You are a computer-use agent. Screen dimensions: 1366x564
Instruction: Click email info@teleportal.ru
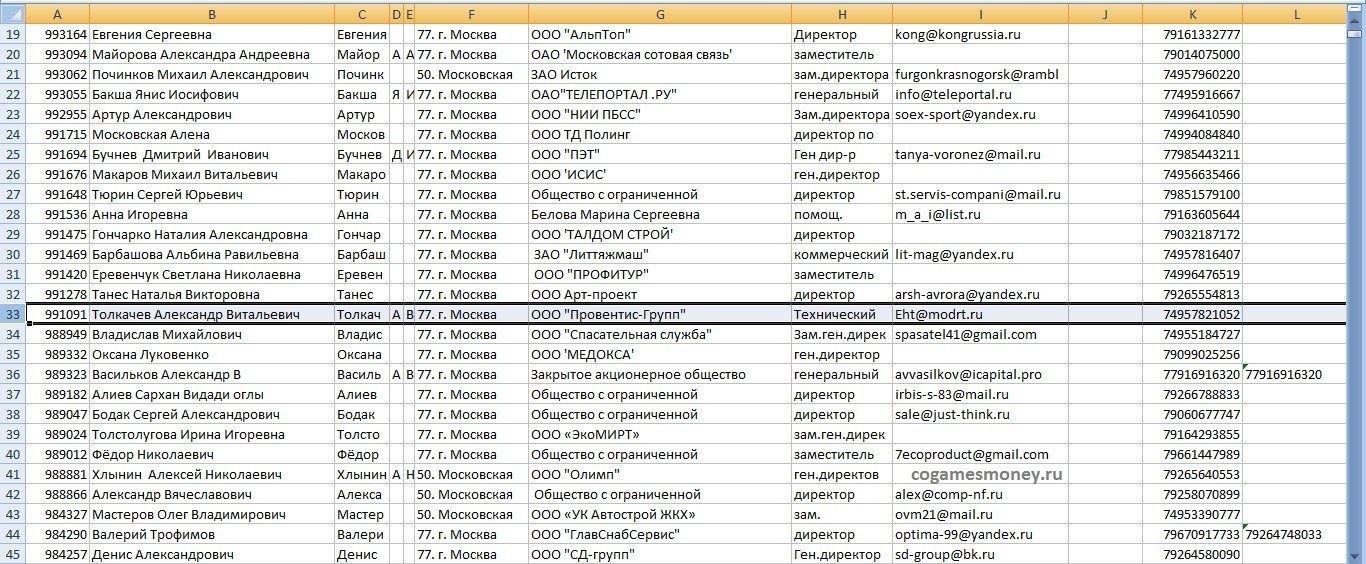[953, 94]
